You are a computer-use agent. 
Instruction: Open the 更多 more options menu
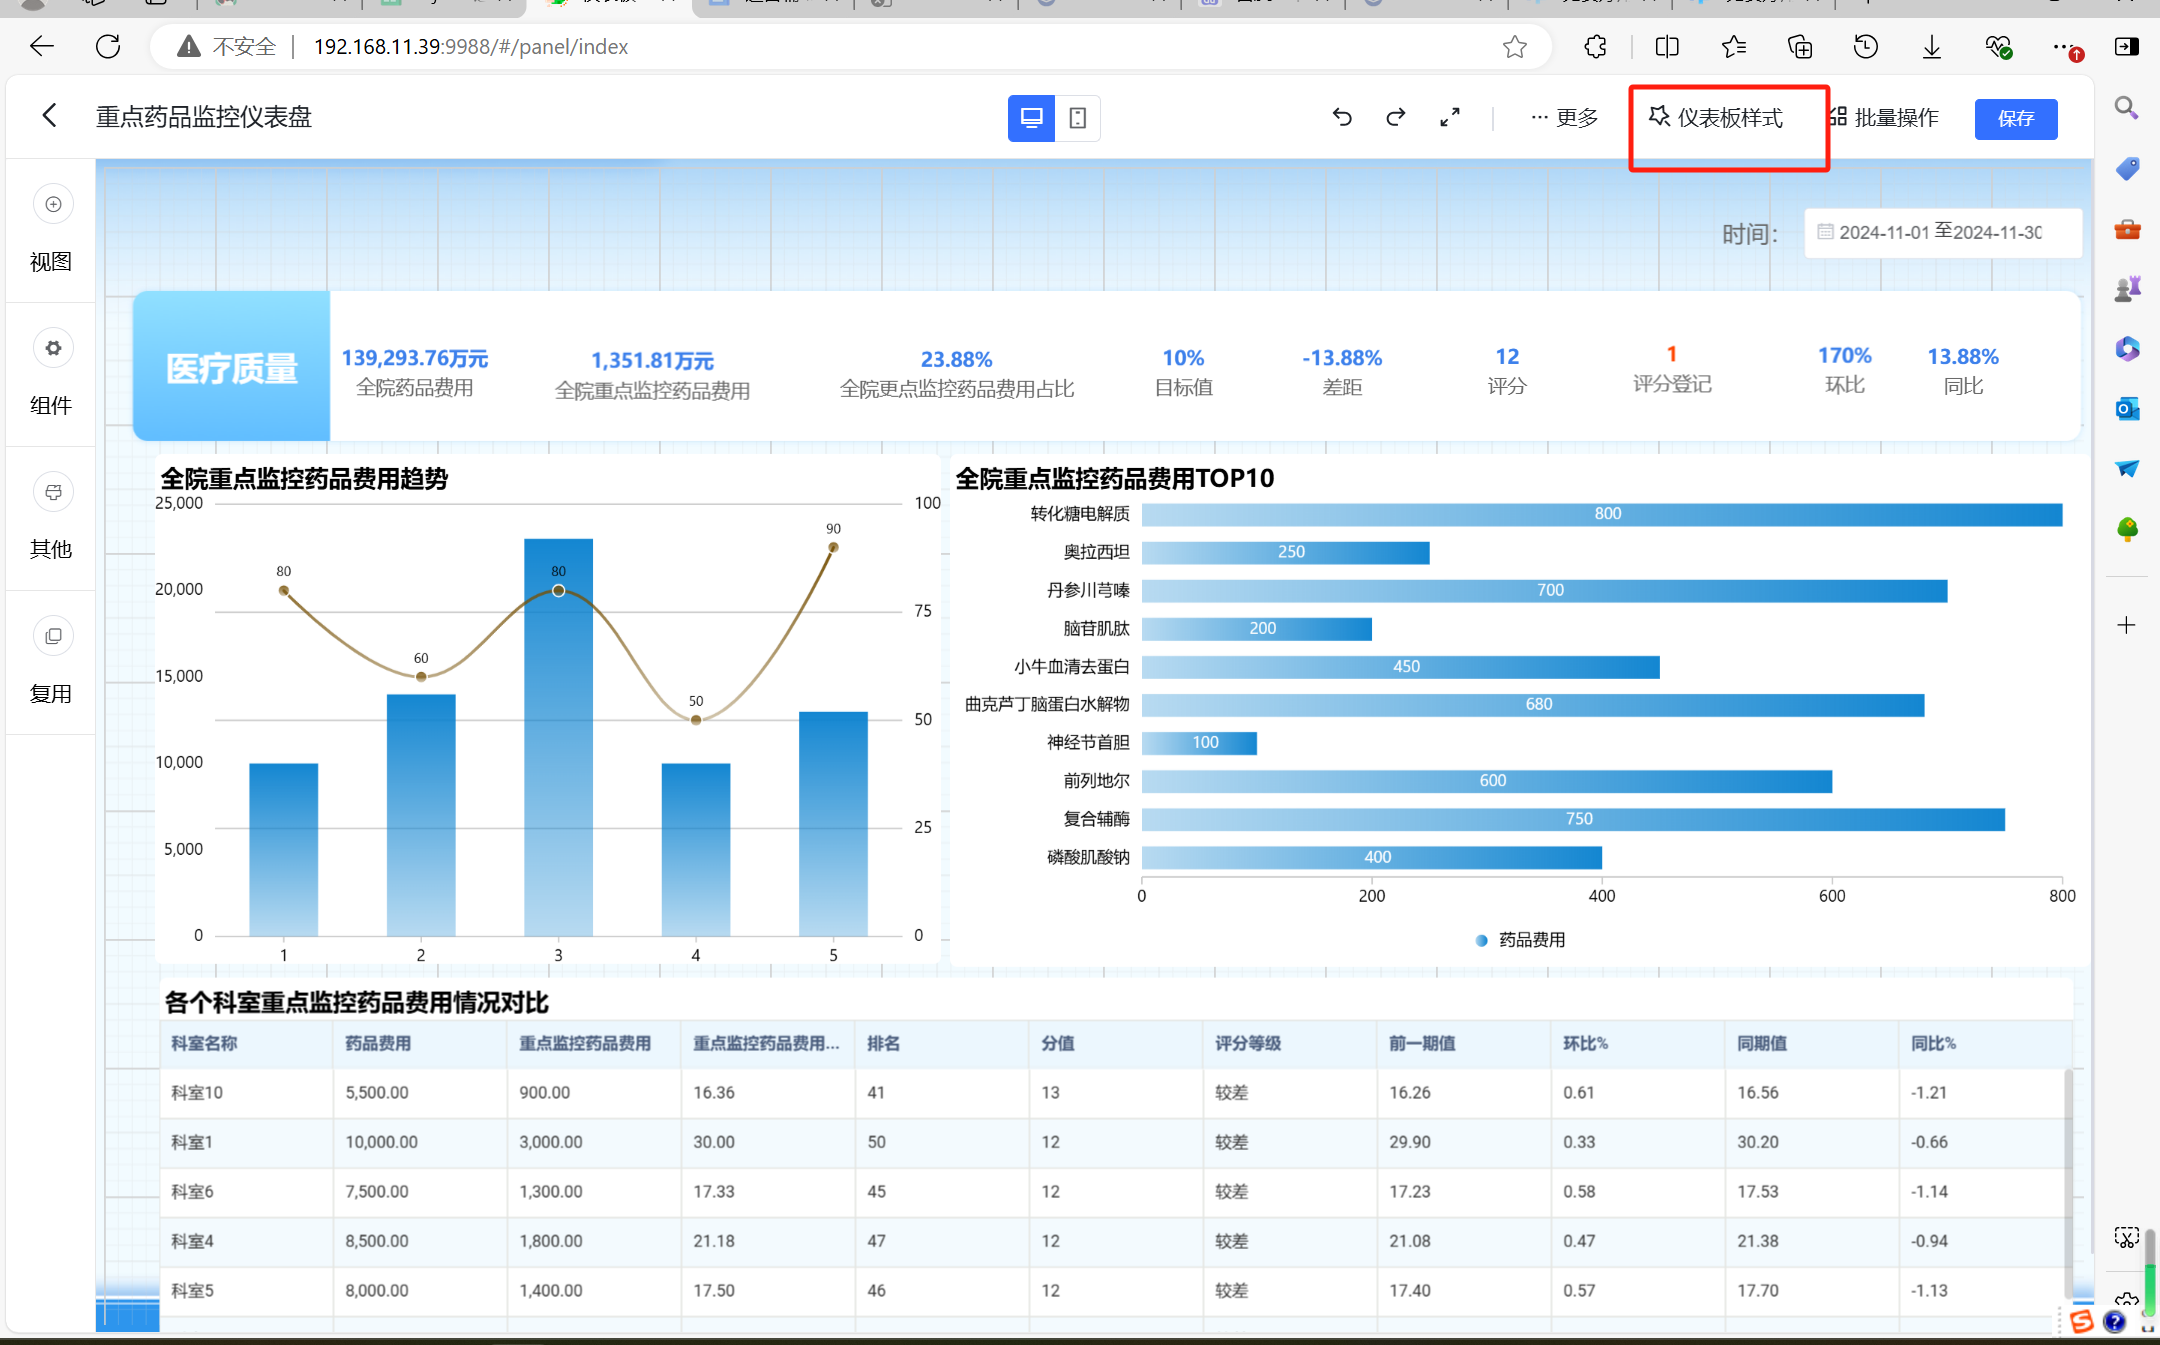click(x=1565, y=118)
